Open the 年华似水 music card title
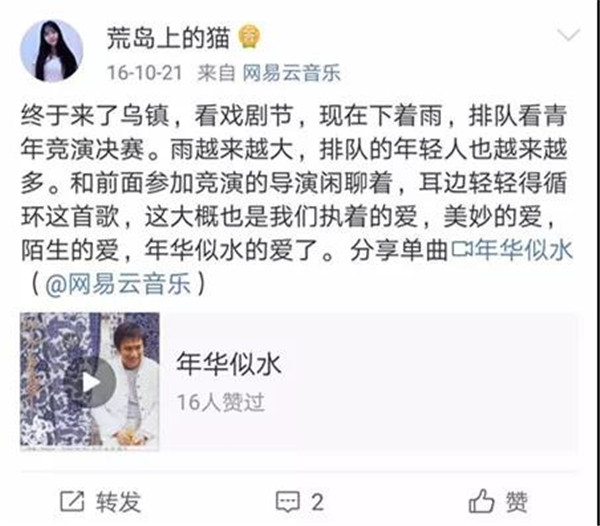The height and width of the screenshot is (526, 600). (228, 364)
